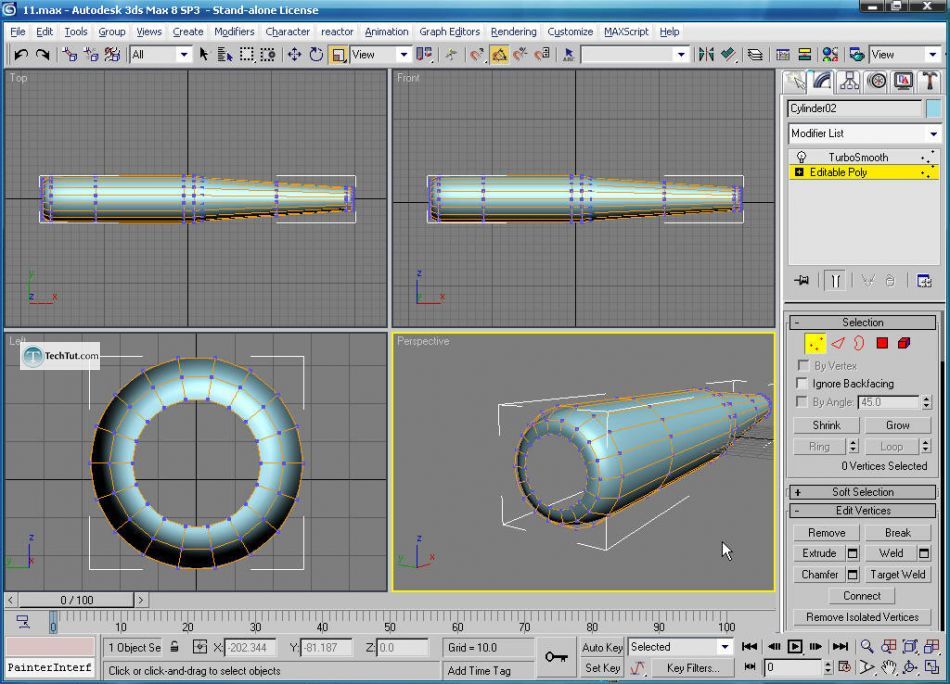
Task: Enable the By Vertex checkbox
Action: [x=803, y=365]
